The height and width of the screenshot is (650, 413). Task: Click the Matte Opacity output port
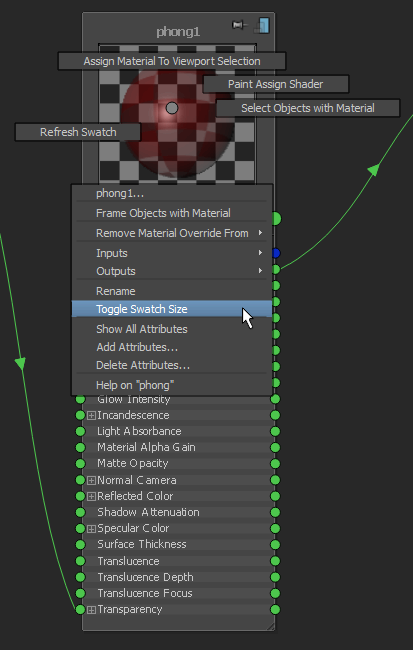pos(275,463)
